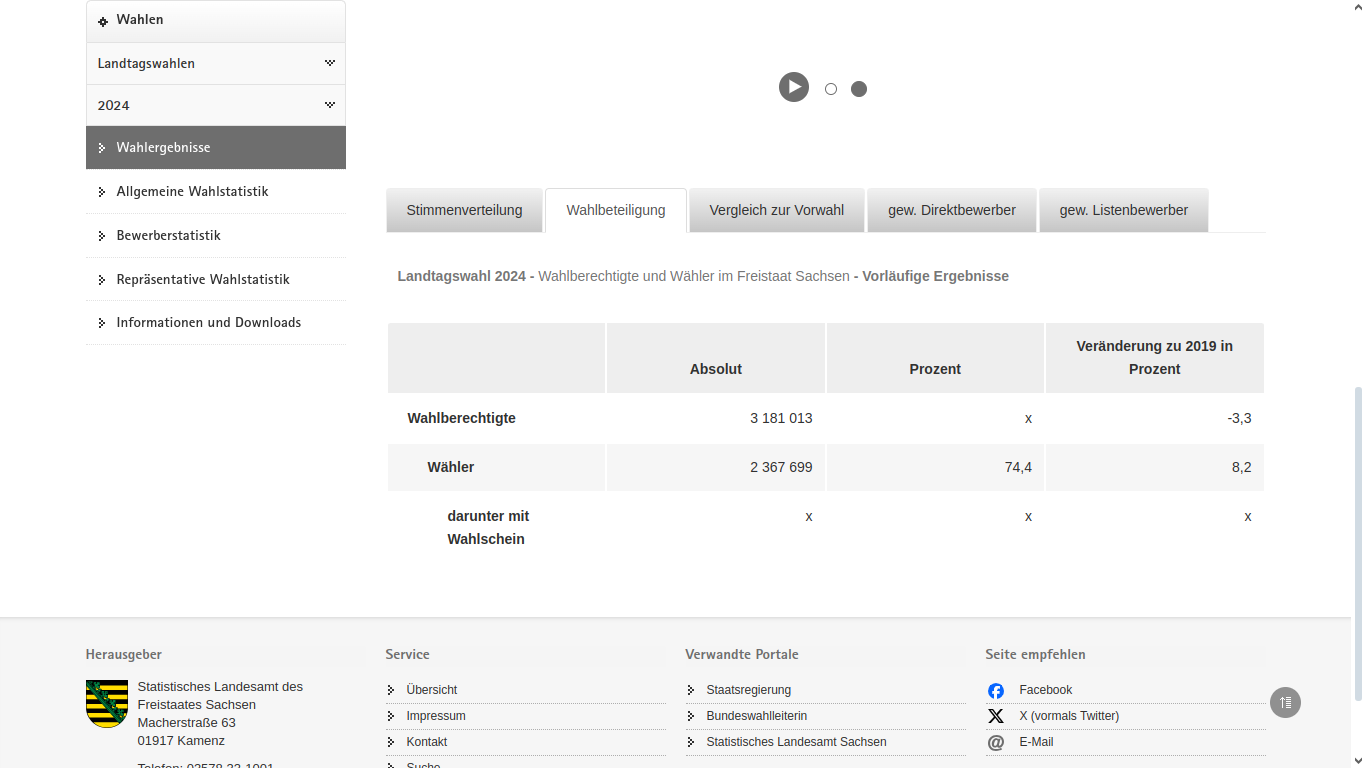The width and height of the screenshot is (1366, 768).
Task: Click the Wahlberechtigte row label
Action: click(462, 418)
